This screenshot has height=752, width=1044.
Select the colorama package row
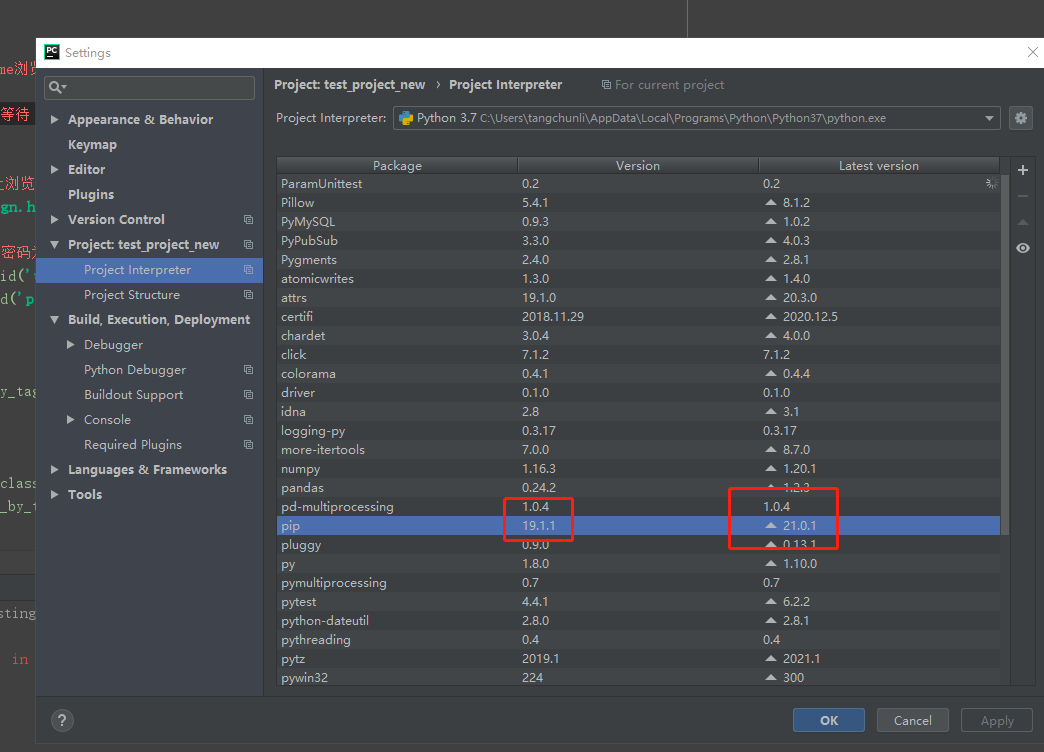[638, 374]
